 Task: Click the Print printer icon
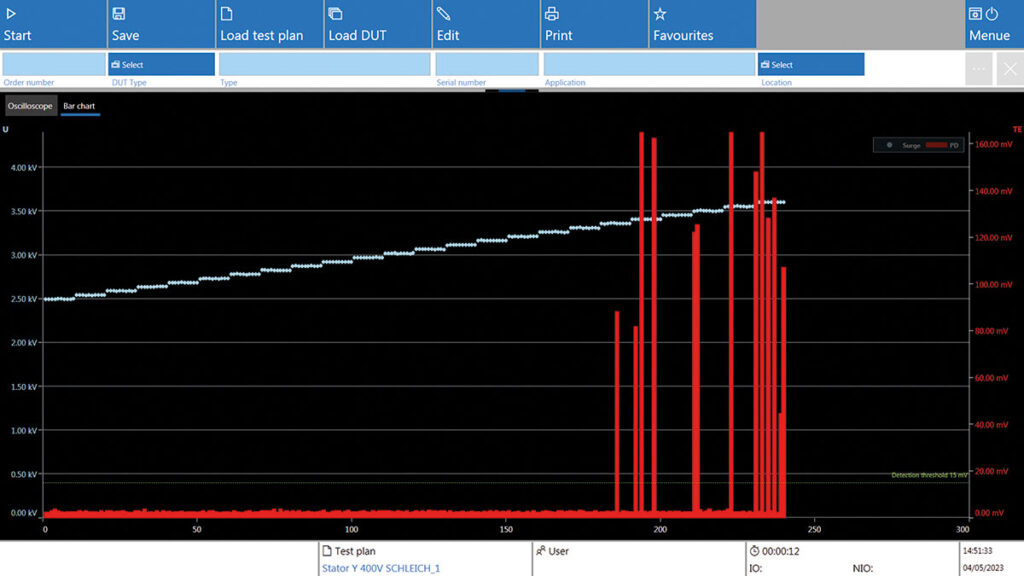point(551,14)
